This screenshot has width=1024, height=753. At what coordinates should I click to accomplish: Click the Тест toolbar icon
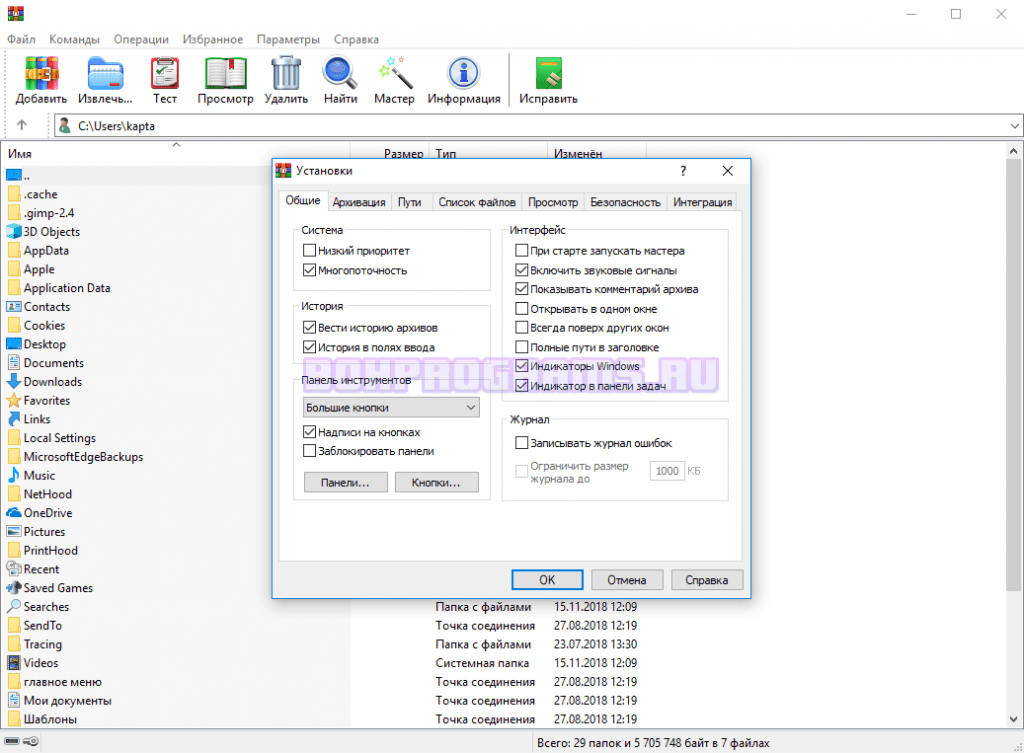point(165,75)
